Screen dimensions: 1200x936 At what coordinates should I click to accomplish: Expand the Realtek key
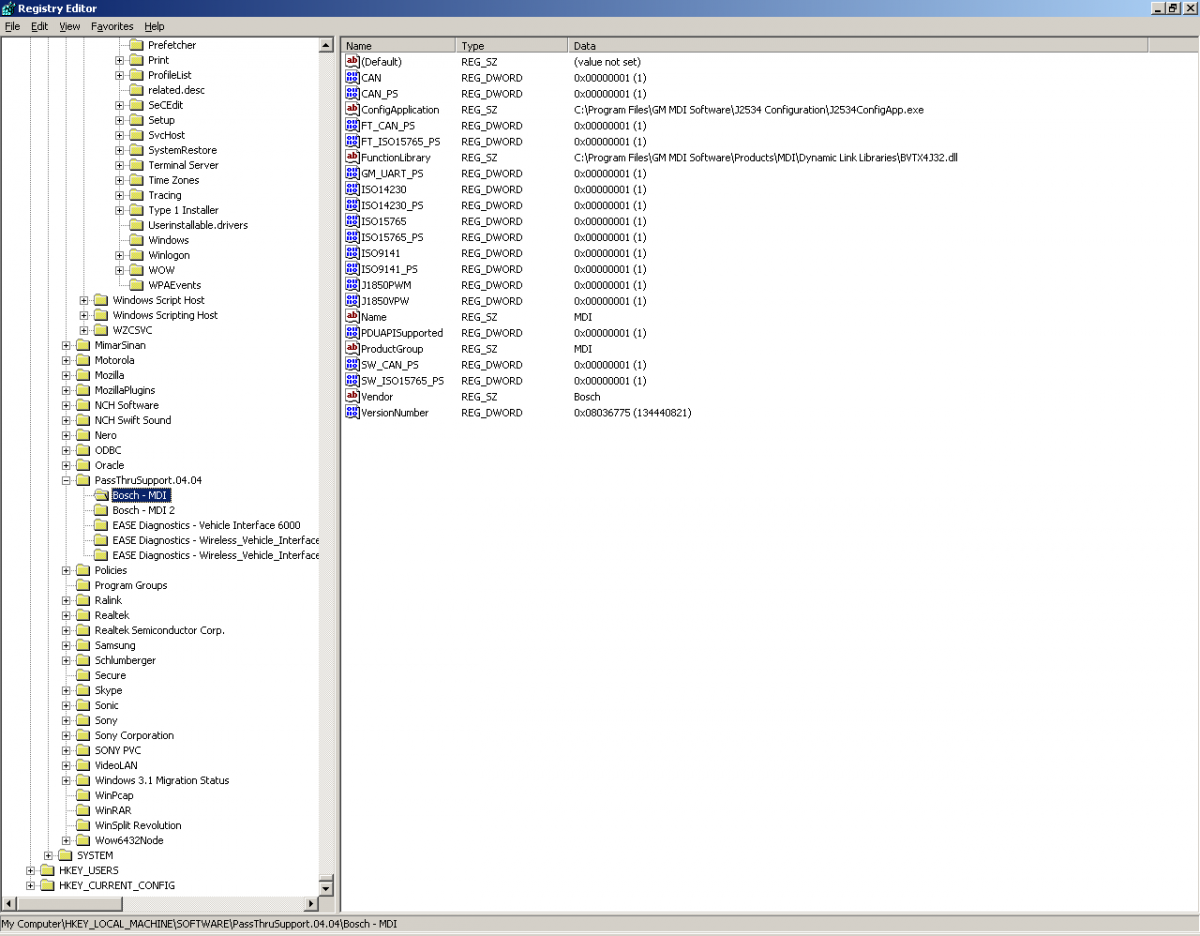click(x=66, y=615)
